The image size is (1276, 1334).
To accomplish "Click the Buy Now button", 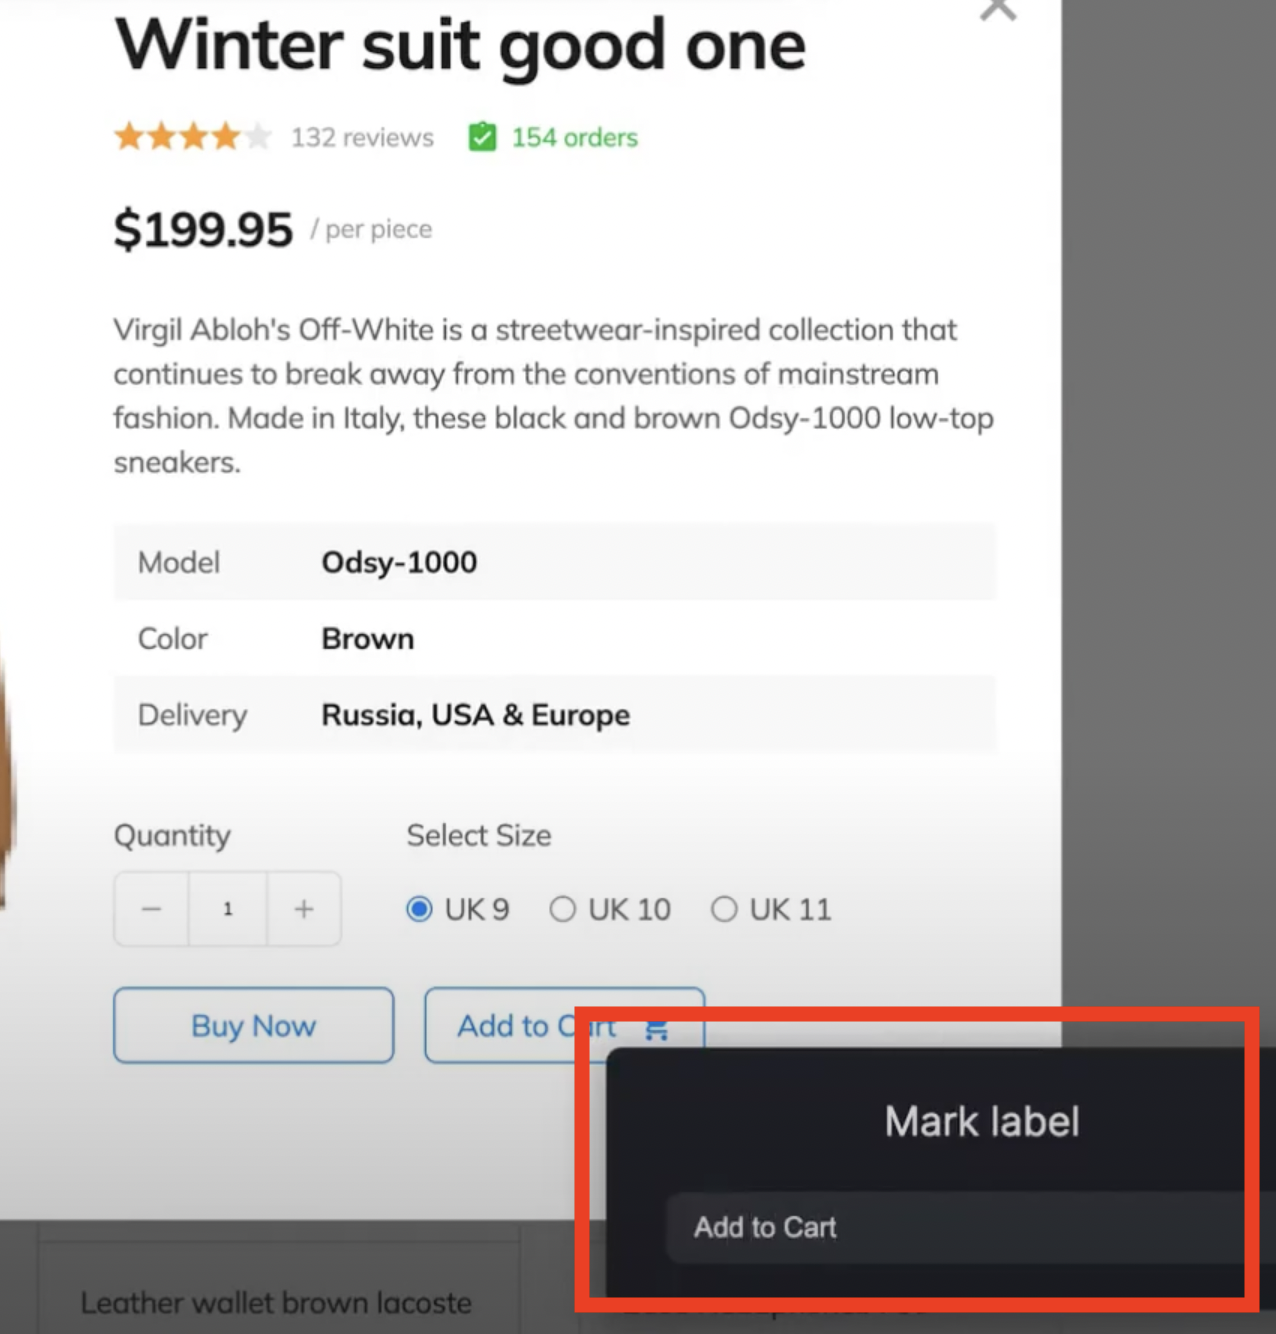I will [254, 1025].
